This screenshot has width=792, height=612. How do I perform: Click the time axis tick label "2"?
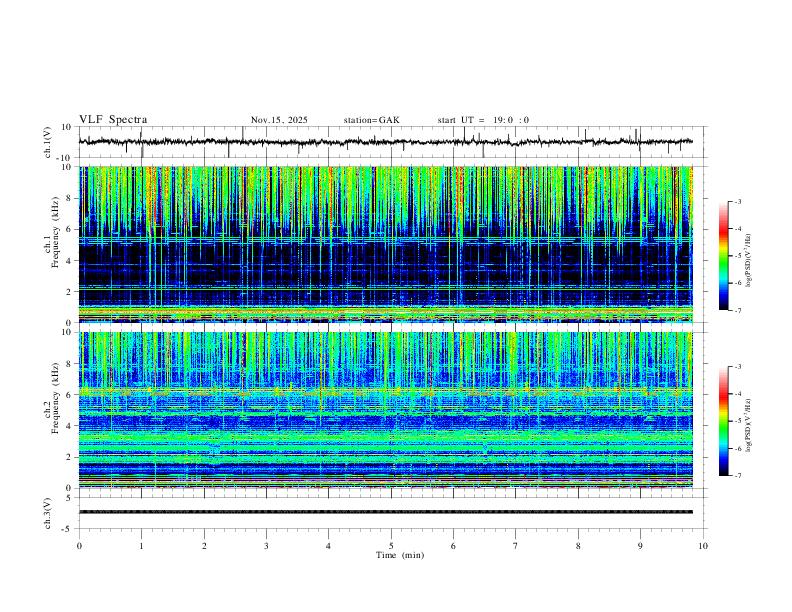(204, 546)
